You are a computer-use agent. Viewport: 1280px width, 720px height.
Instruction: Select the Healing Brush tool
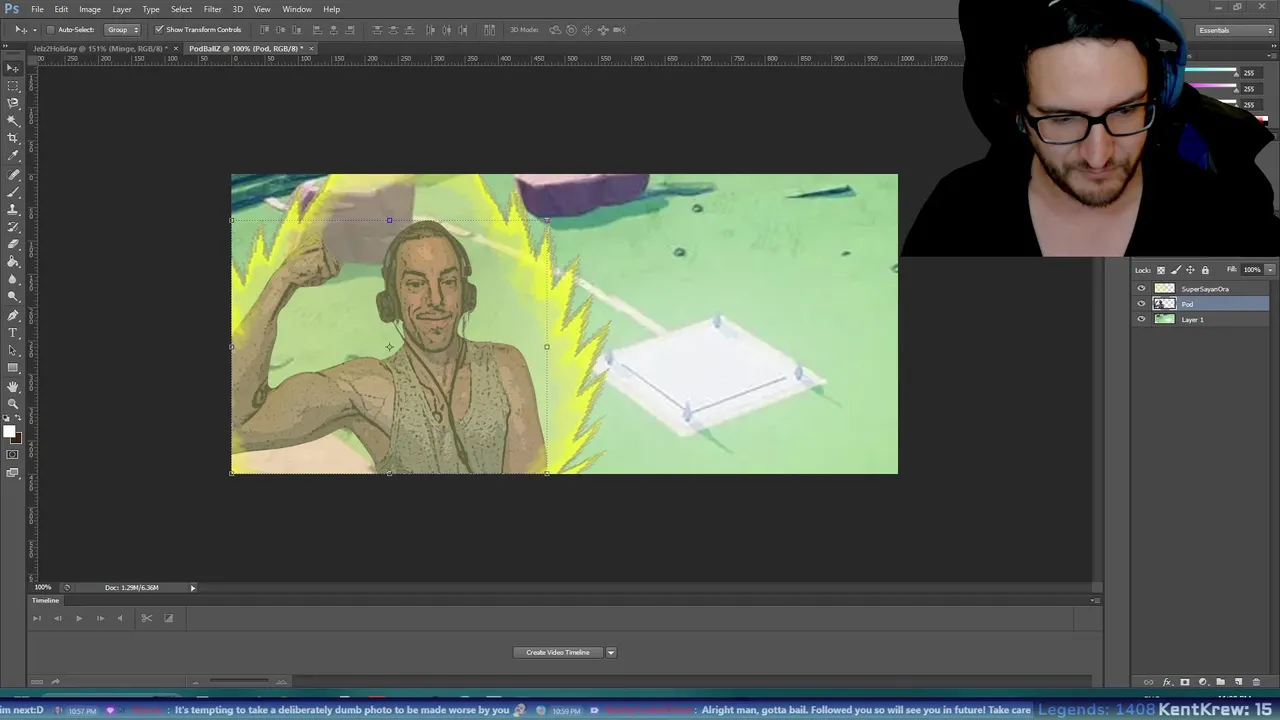click(x=13, y=175)
